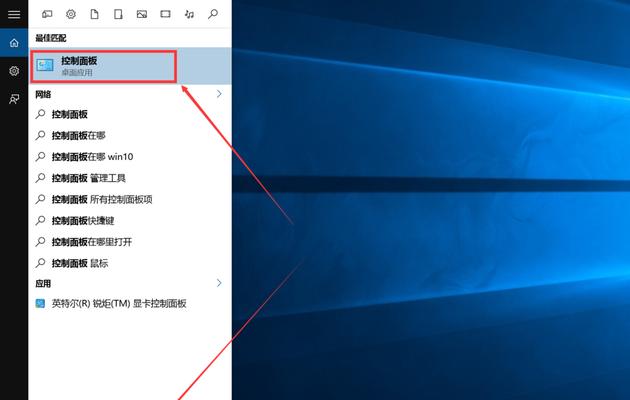Filter search results by Folders icon
The width and height of the screenshot is (630, 400).
118,14
